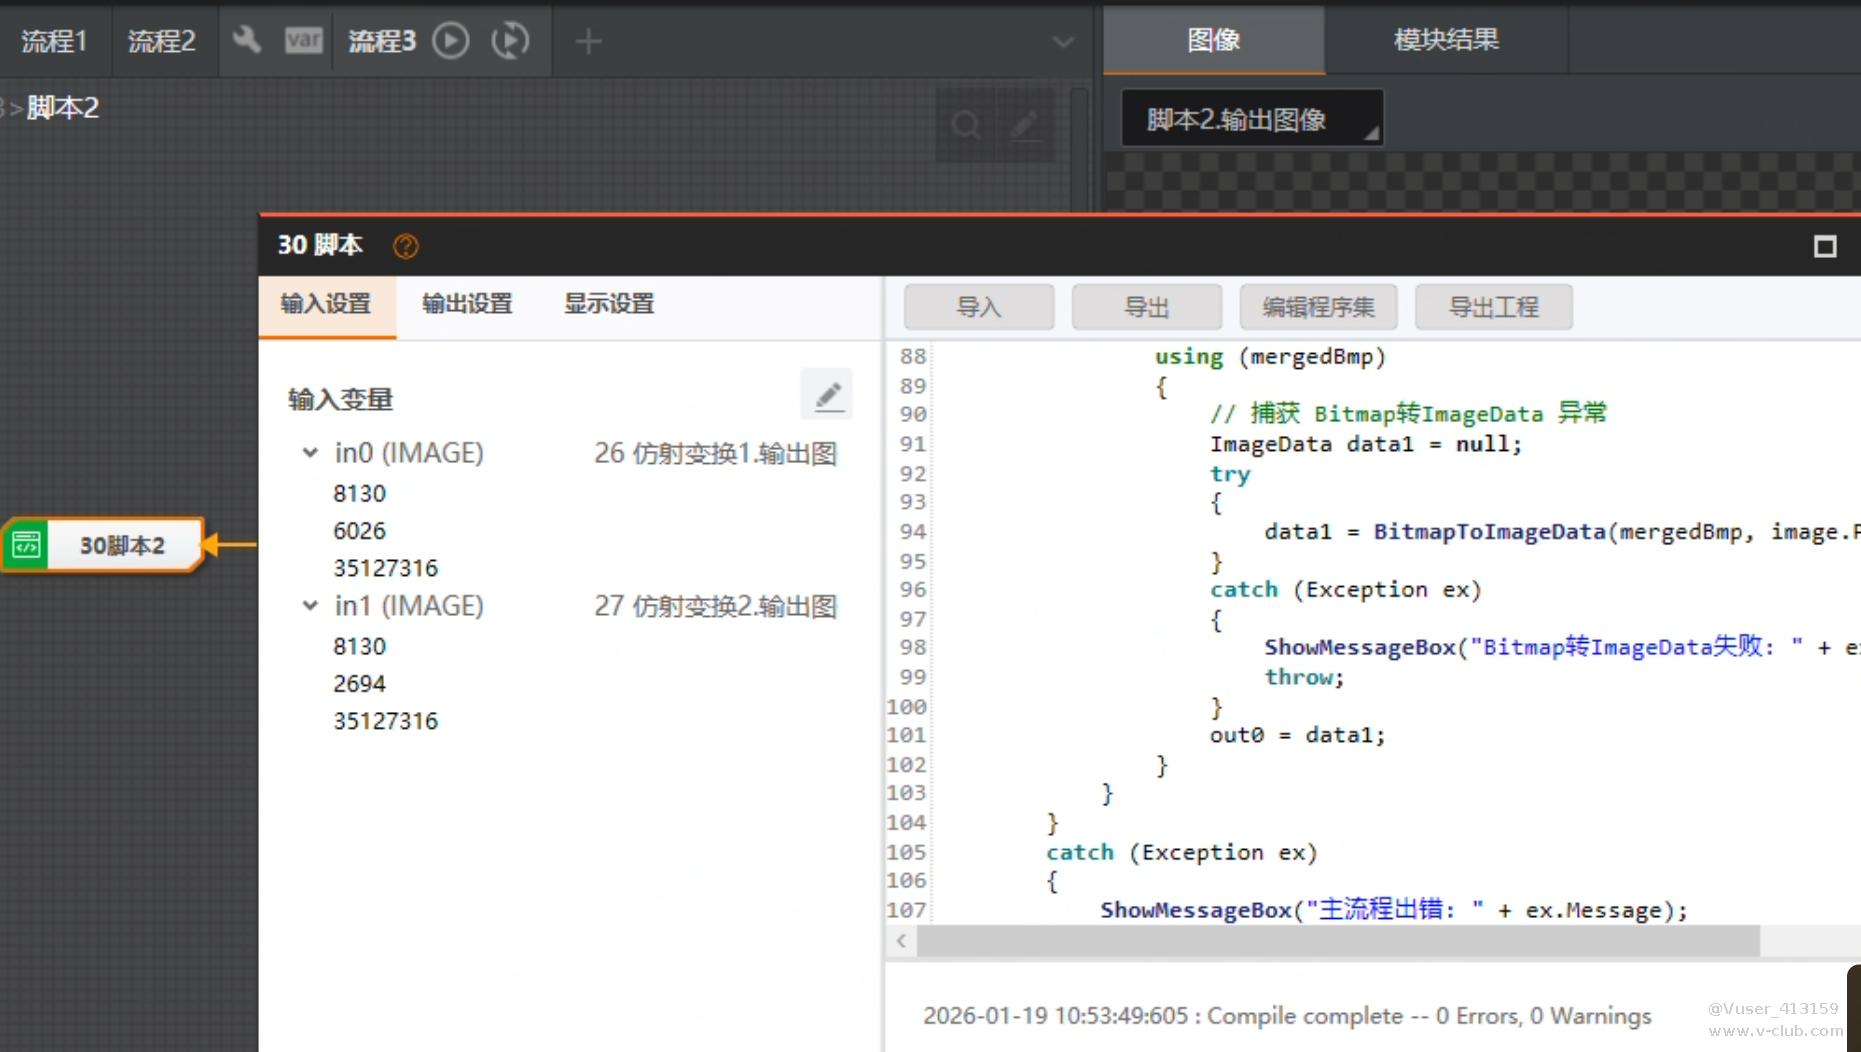Click the 编辑程序集 button
Image resolution: width=1861 pixels, height=1052 pixels.
[1318, 307]
